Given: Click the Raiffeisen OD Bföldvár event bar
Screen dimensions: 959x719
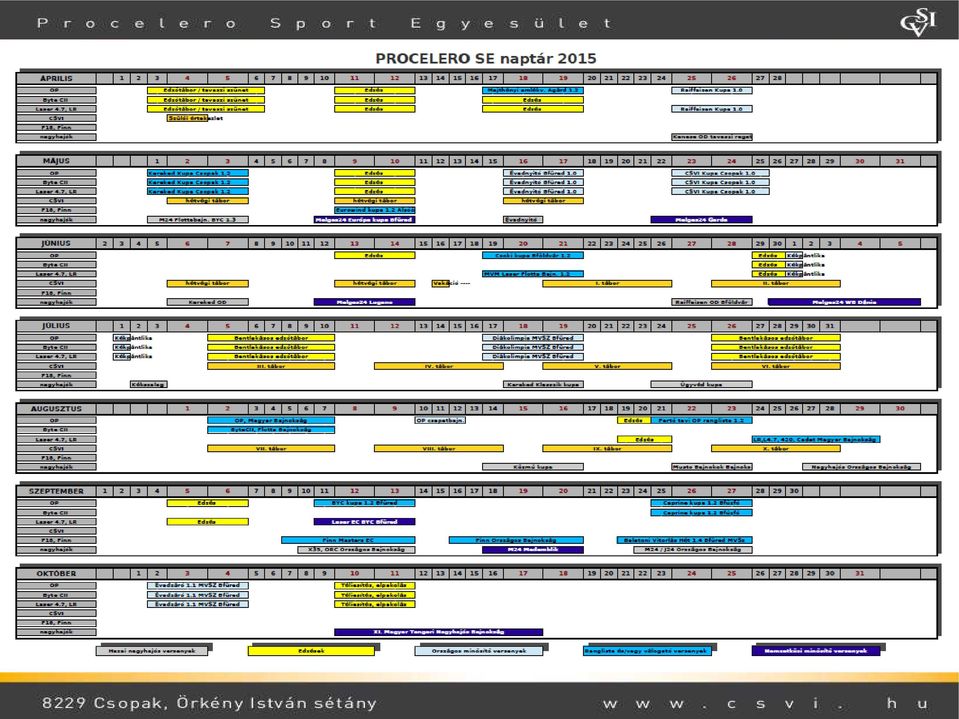Looking at the screenshot, I should pos(712,302).
